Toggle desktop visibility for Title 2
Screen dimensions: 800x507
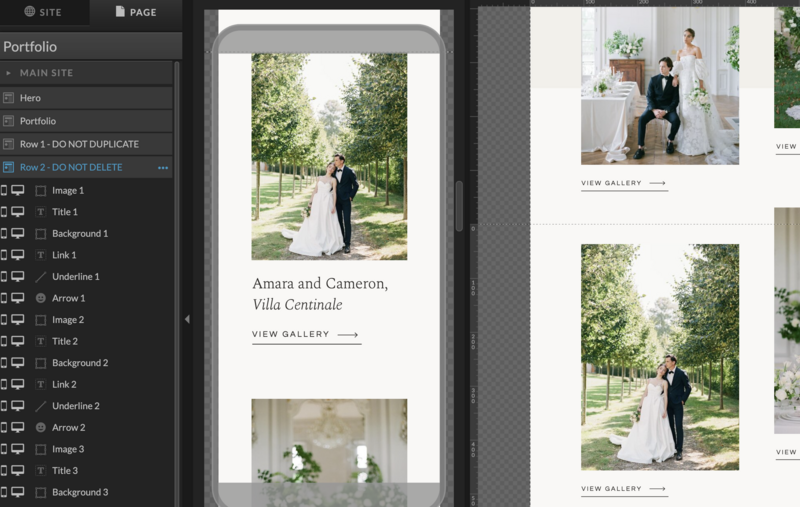click(x=18, y=342)
